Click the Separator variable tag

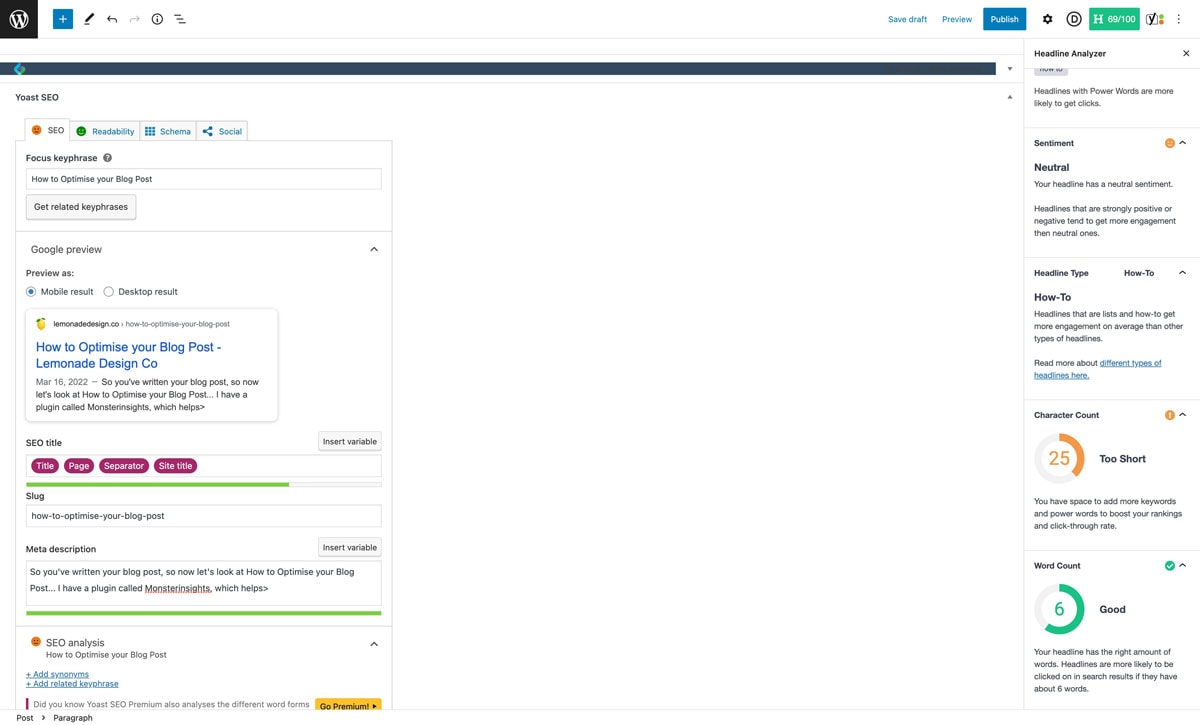(x=124, y=466)
